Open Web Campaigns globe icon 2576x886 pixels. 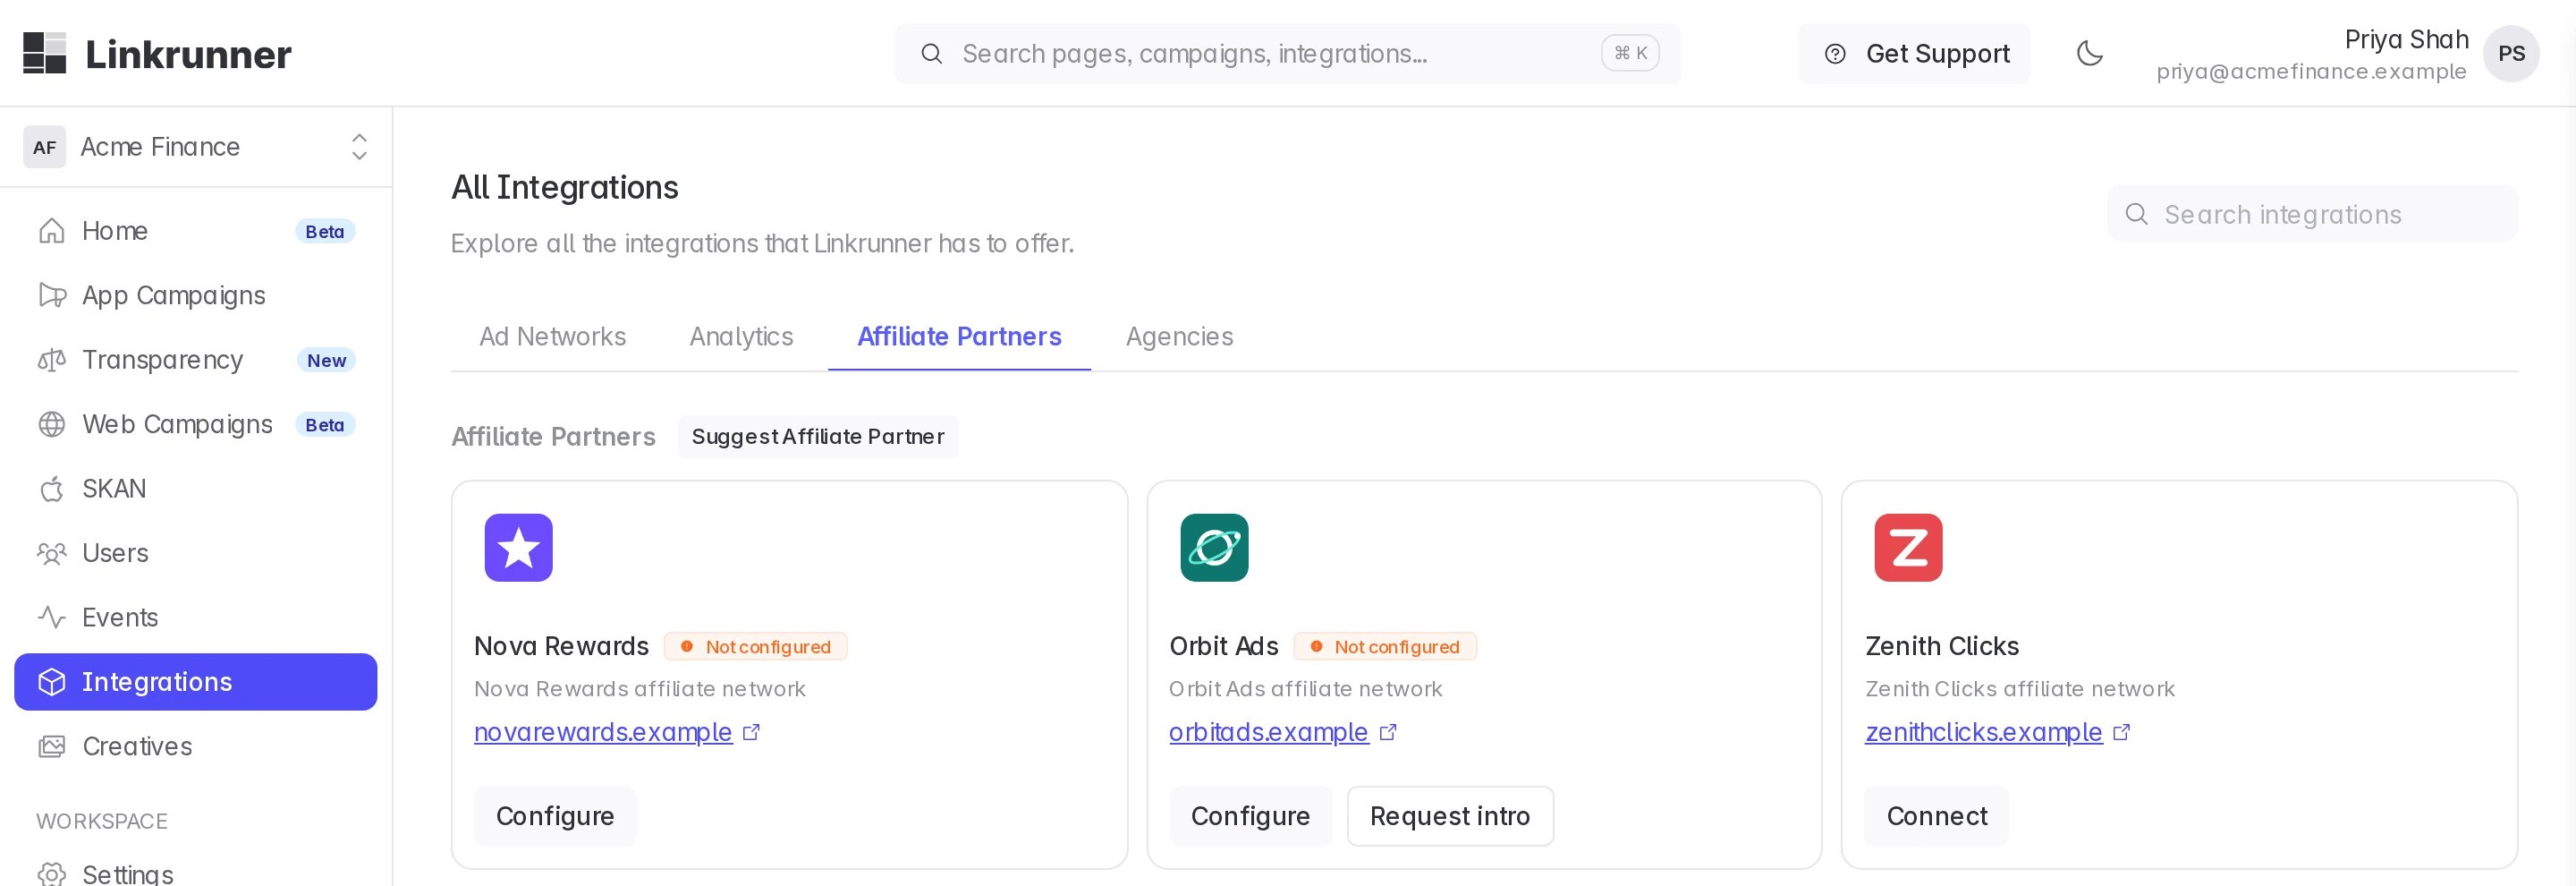pos(52,424)
